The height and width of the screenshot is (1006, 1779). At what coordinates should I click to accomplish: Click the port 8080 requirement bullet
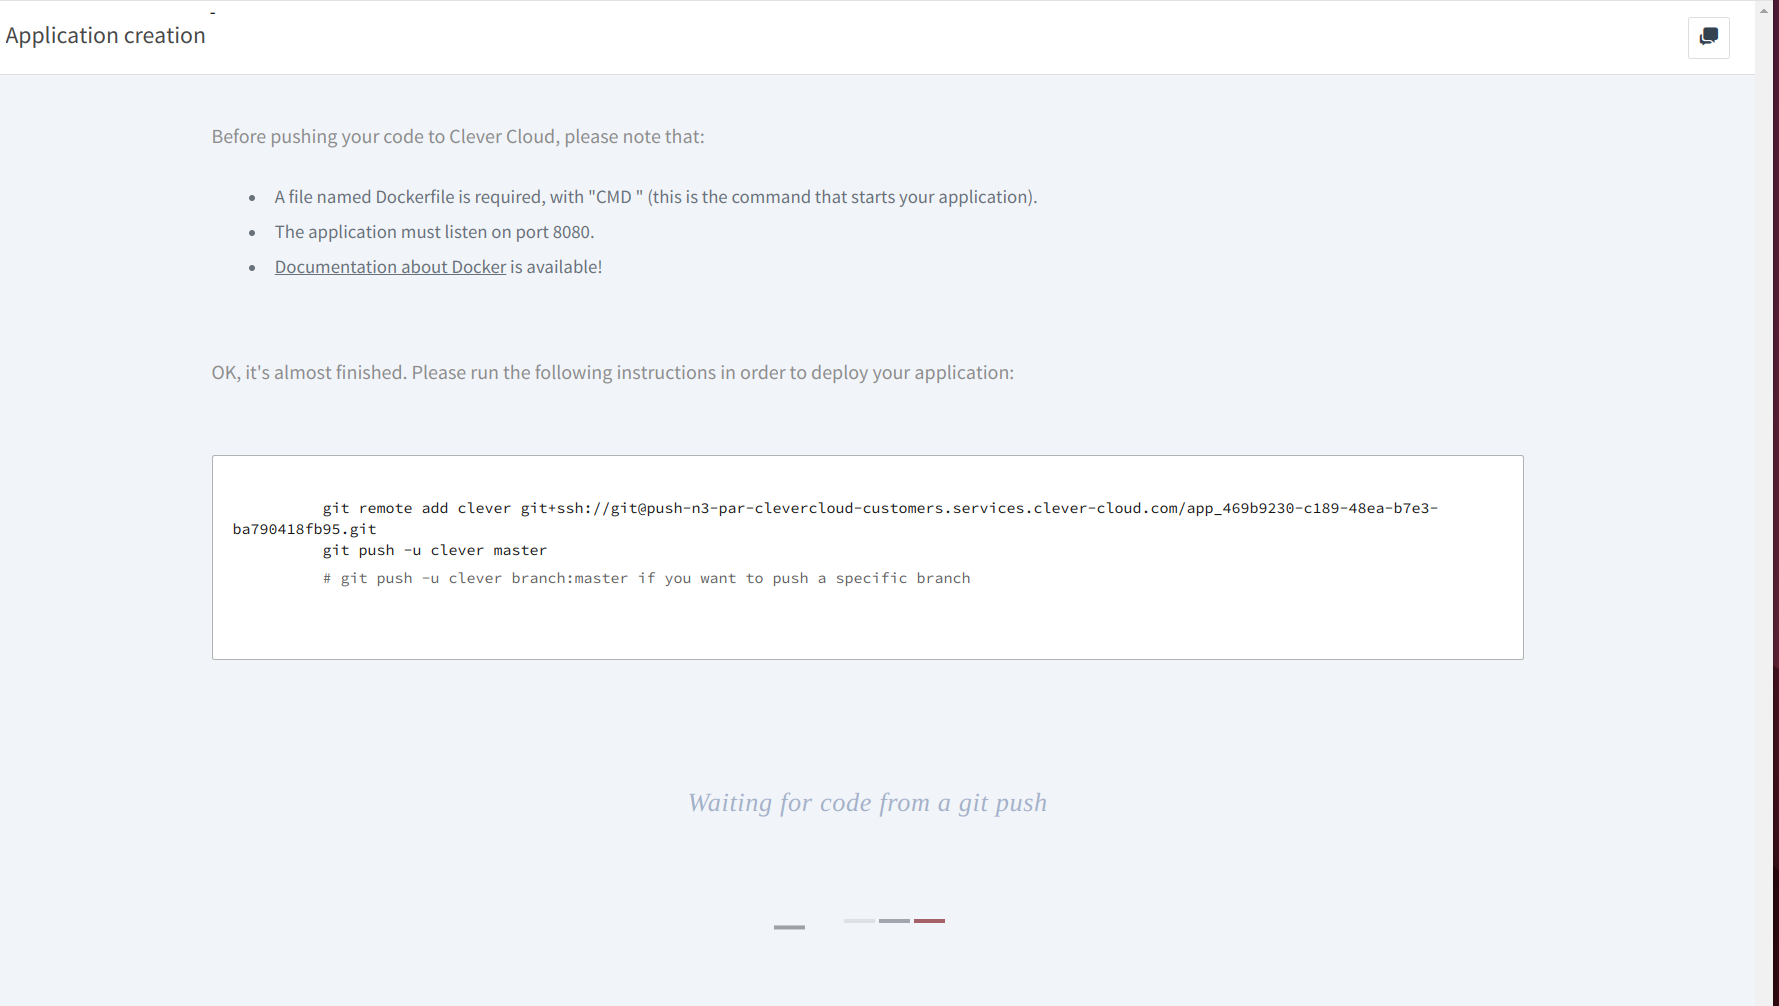coord(434,231)
